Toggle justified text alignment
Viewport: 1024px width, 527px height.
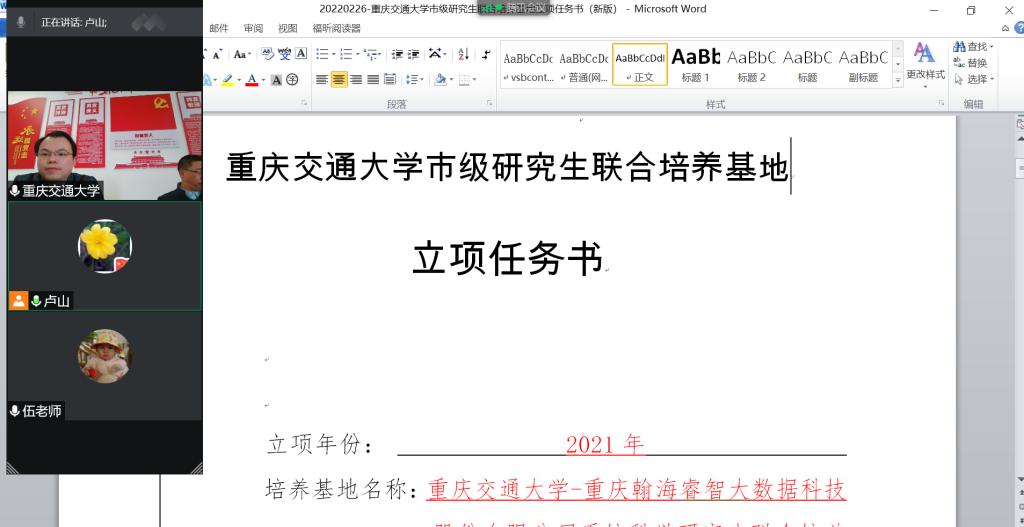373,80
